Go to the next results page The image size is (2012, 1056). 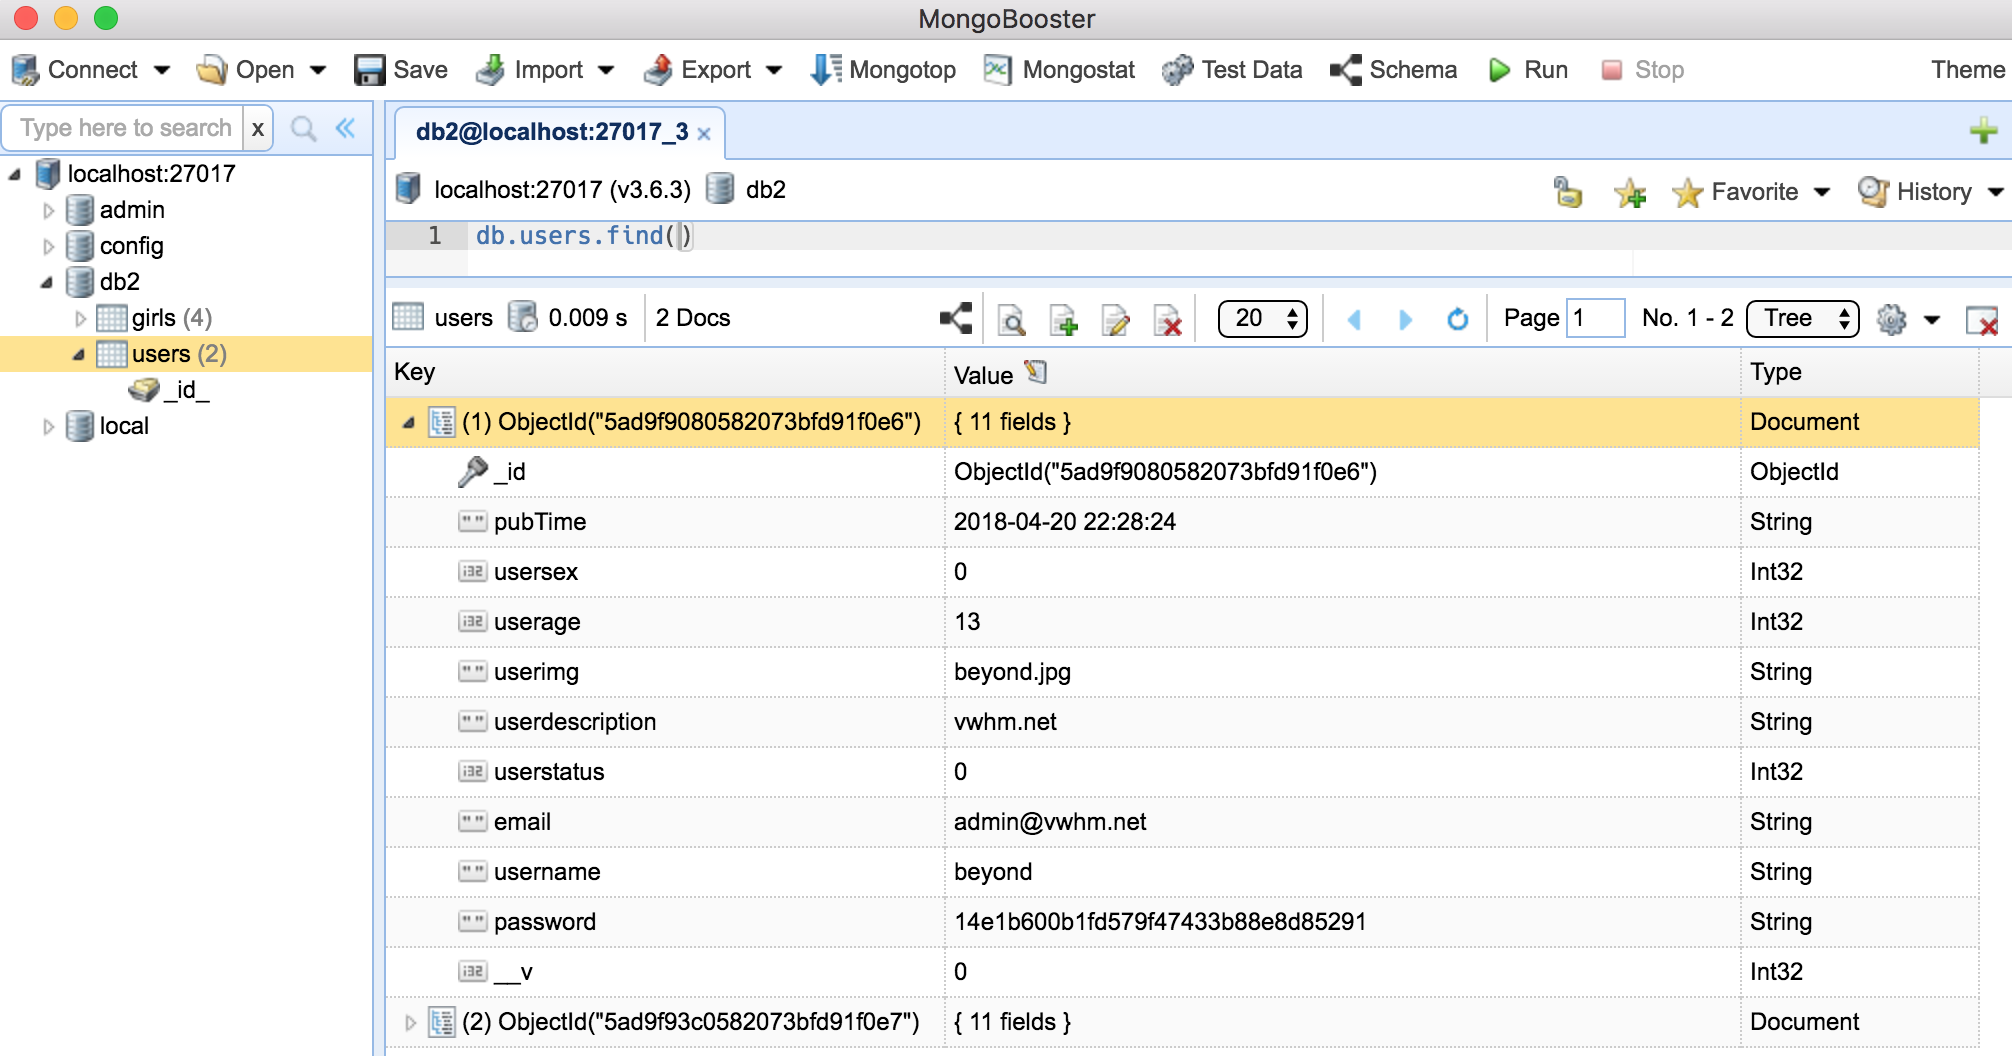[1405, 319]
